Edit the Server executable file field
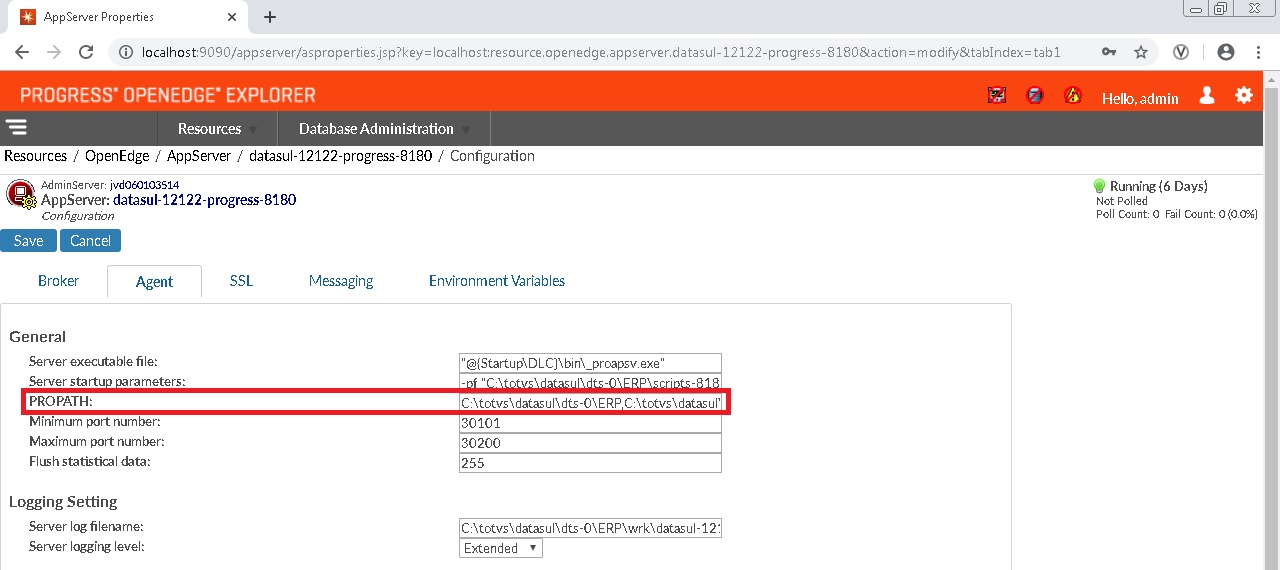1280x570 pixels. click(590, 363)
